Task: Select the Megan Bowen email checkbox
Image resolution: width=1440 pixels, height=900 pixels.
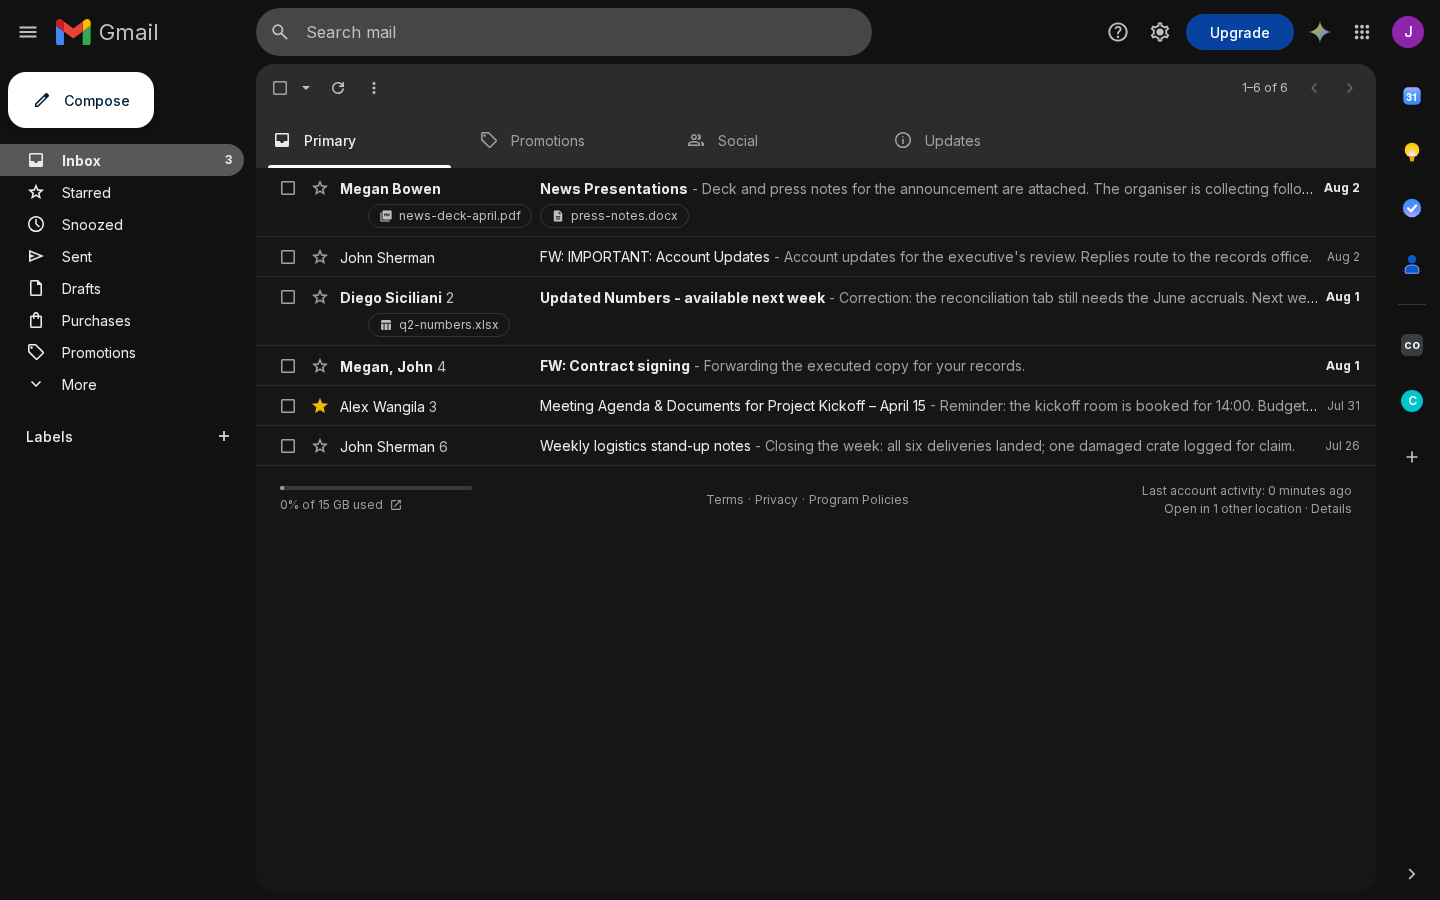Action: pyautogui.click(x=288, y=188)
